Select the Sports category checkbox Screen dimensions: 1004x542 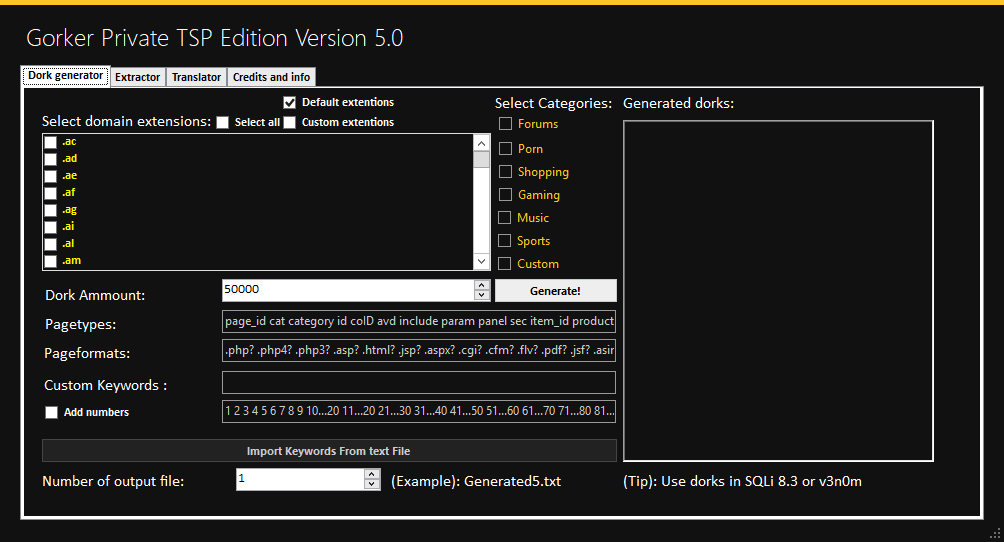click(505, 240)
